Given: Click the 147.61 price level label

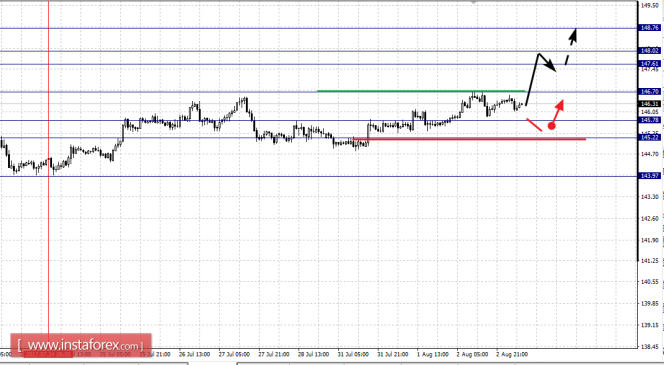Looking at the screenshot, I should (x=650, y=64).
